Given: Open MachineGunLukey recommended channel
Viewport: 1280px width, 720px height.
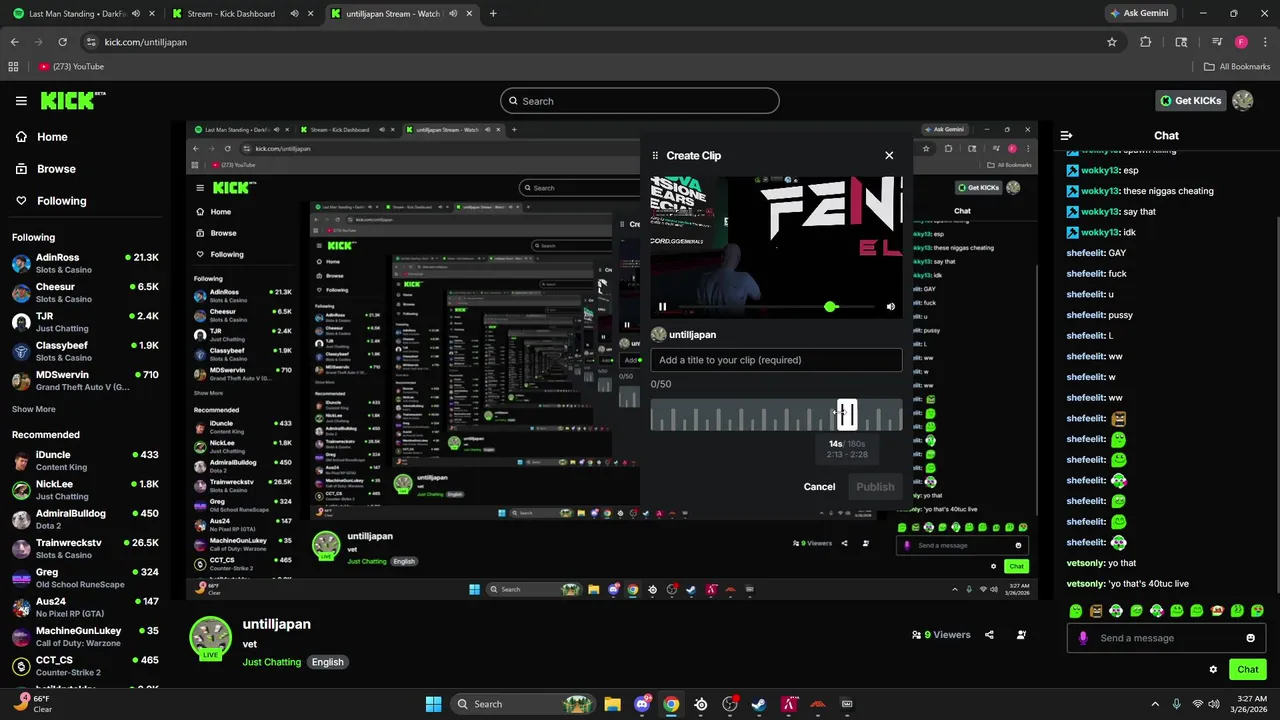Looking at the screenshot, I should tap(85, 637).
